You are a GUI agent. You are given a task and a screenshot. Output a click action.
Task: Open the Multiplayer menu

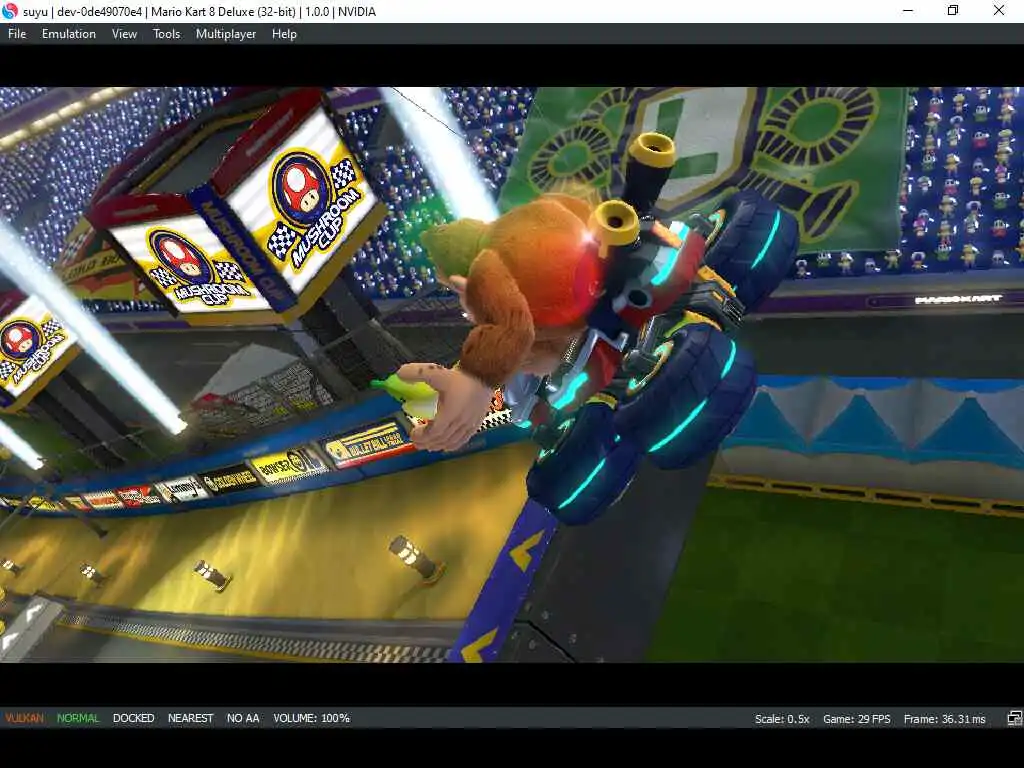click(226, 34)
